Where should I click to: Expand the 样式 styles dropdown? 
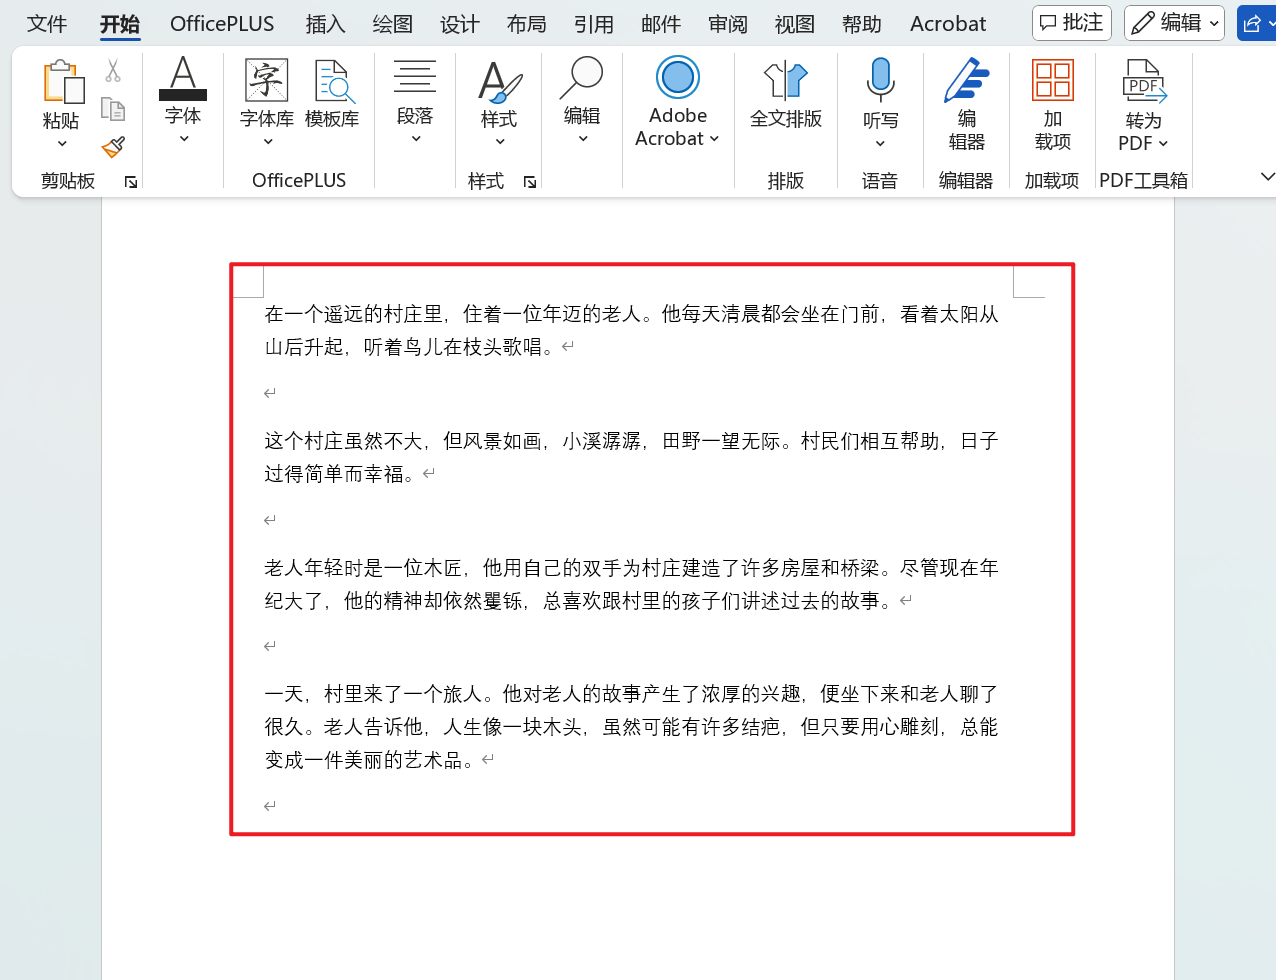click(x=499, y=142)
